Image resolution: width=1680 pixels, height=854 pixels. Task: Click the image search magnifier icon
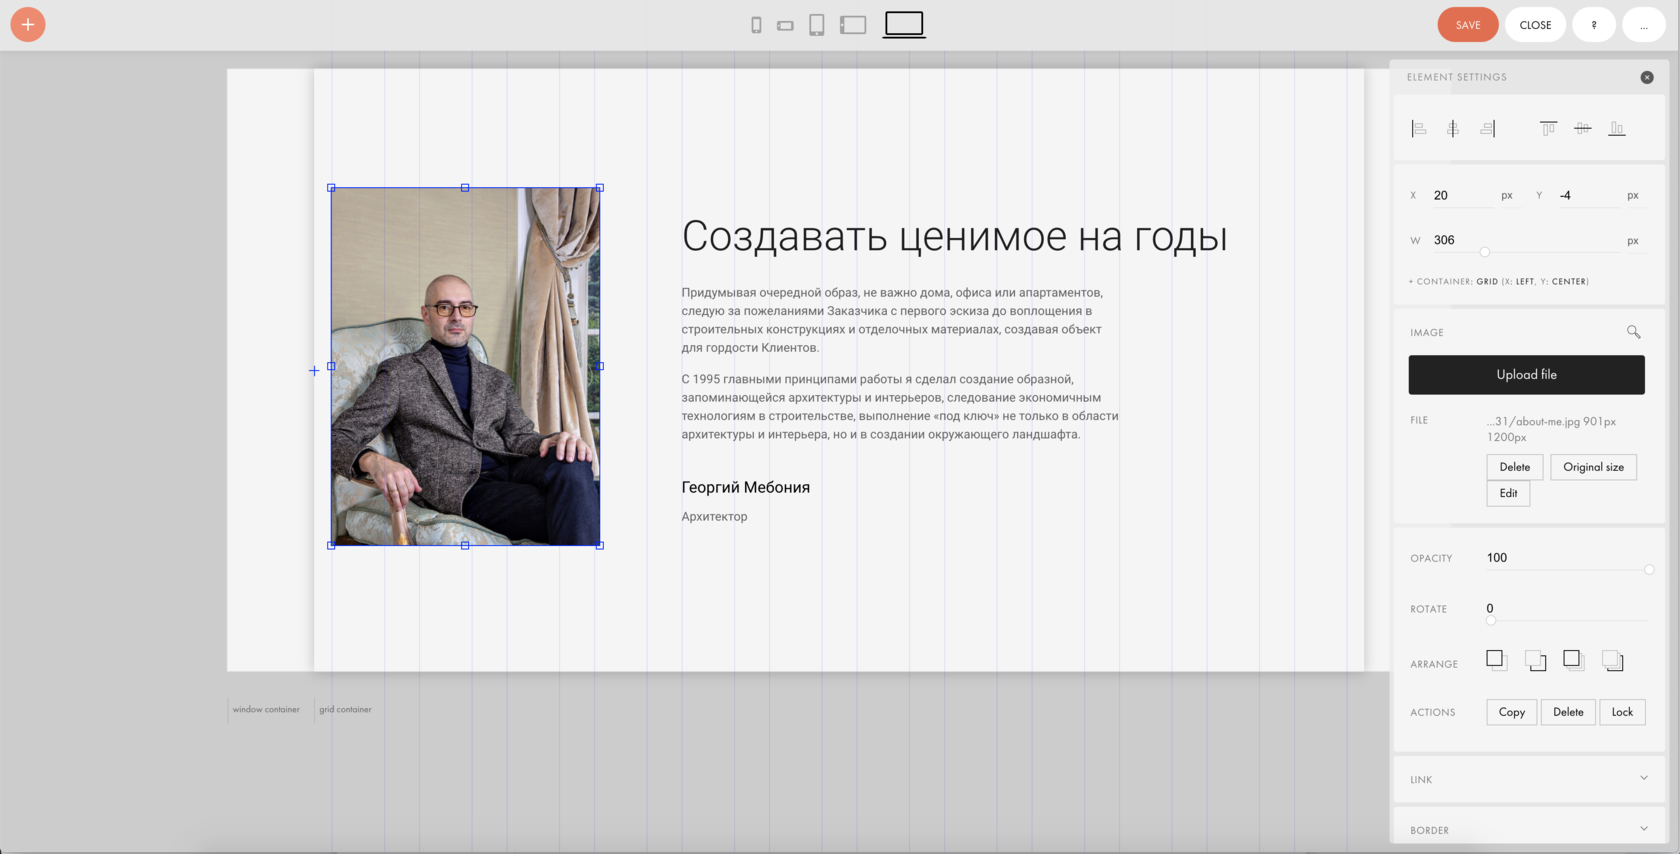tap(1633, 332)
